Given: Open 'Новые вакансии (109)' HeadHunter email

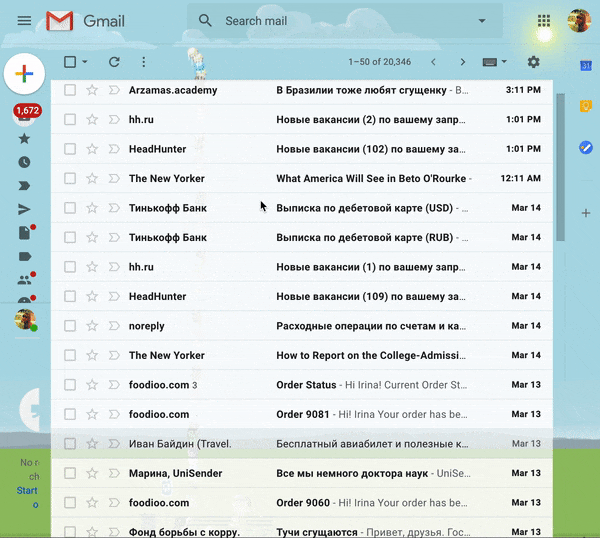Looking at the screenshot, I should [x=302, y=296].
